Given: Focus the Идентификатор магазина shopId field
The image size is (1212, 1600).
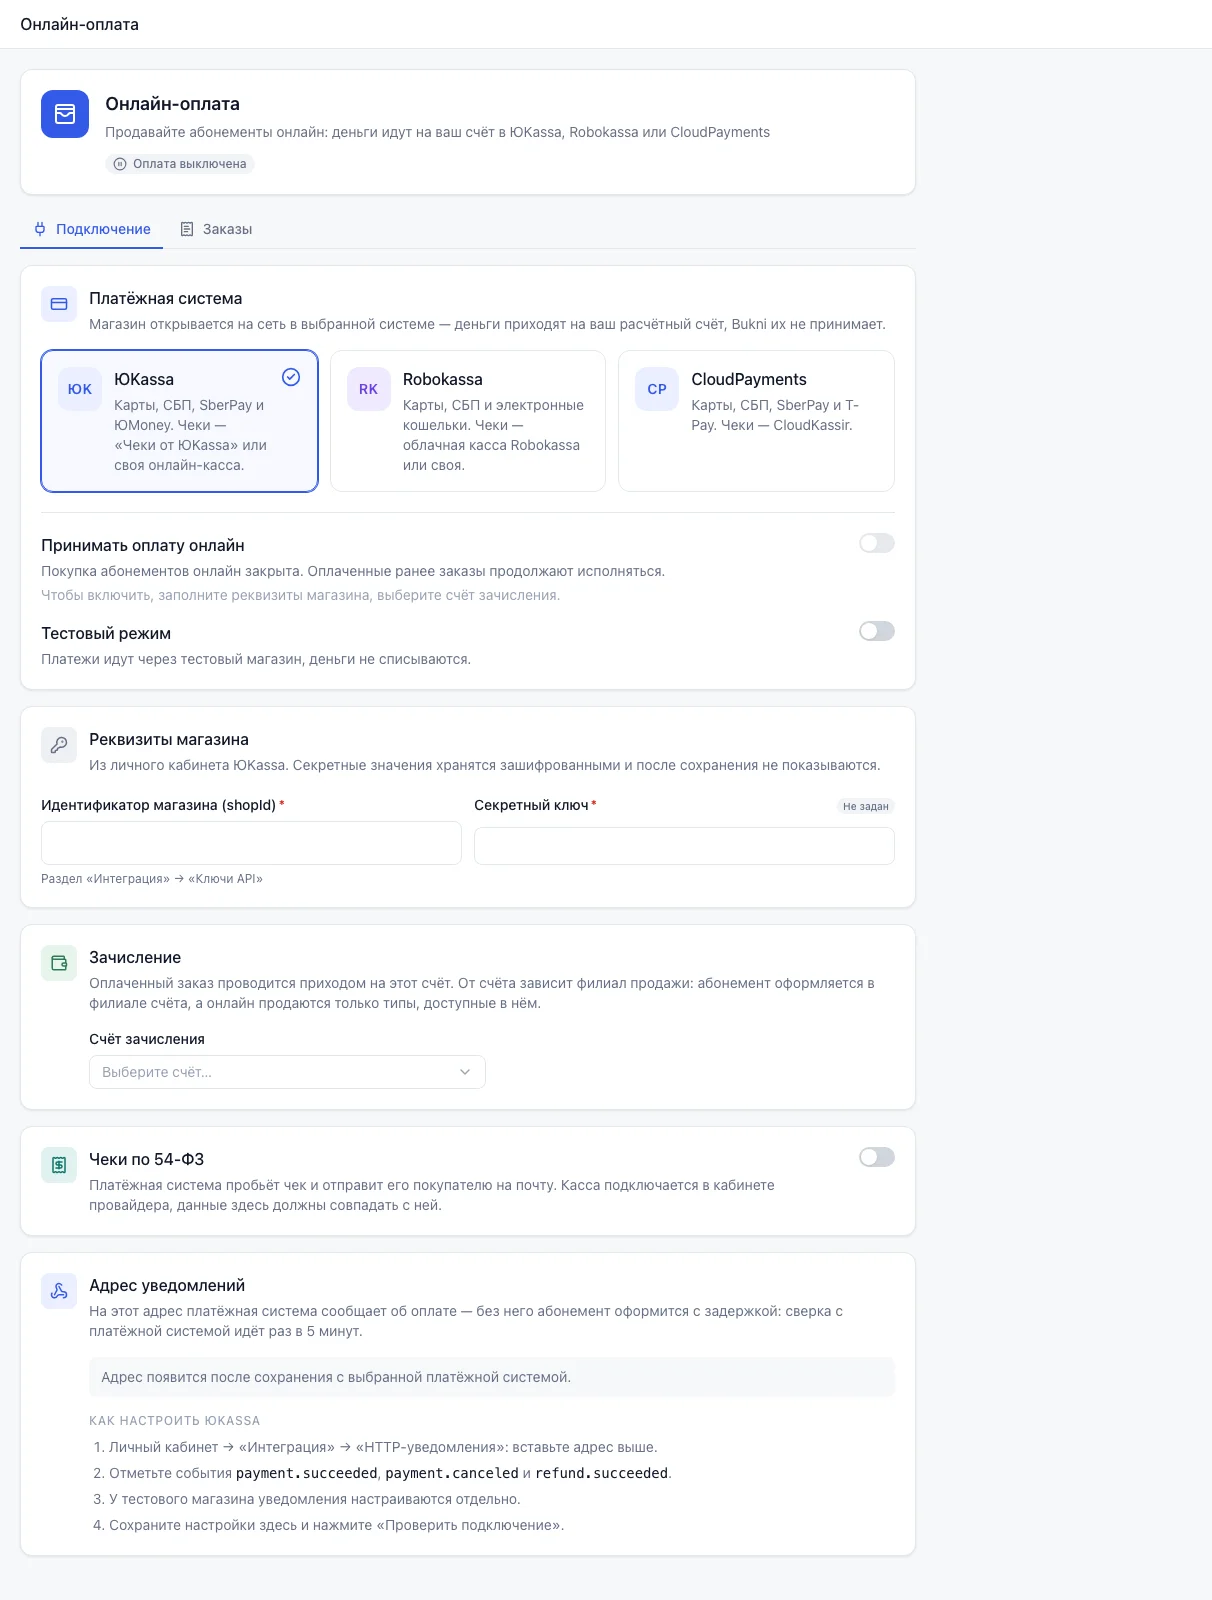Looking at the screenshot, I should pyautogui.click(x=251, y=843).
